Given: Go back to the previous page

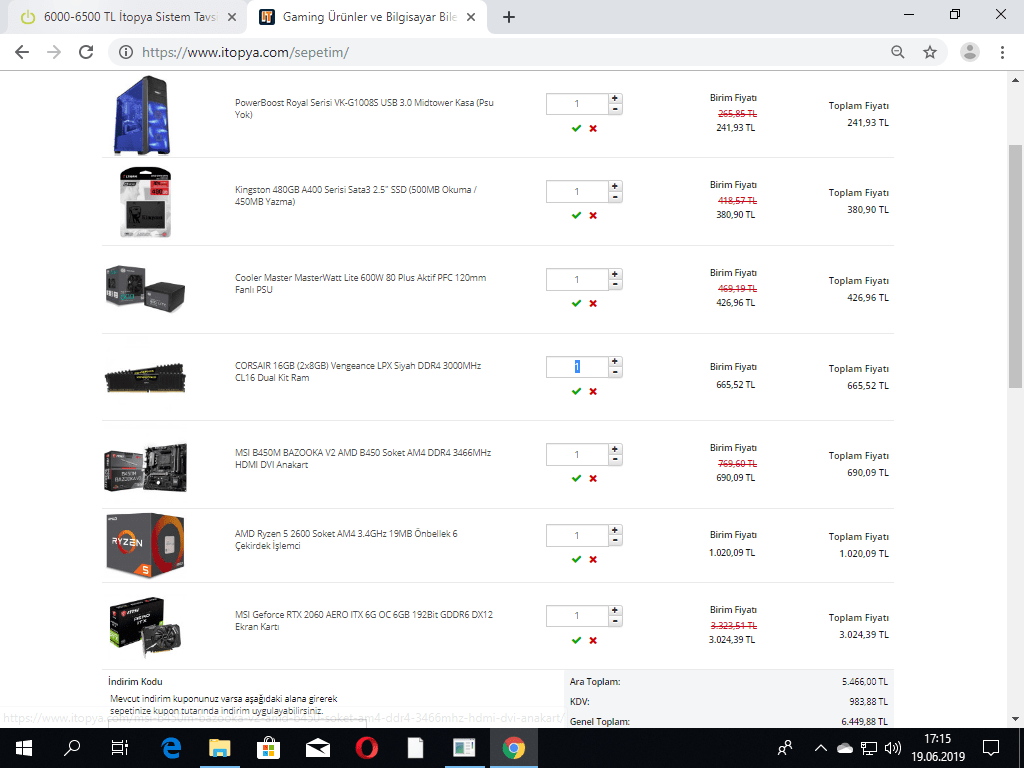Looking at the screenshot, I should coord(22,52).
